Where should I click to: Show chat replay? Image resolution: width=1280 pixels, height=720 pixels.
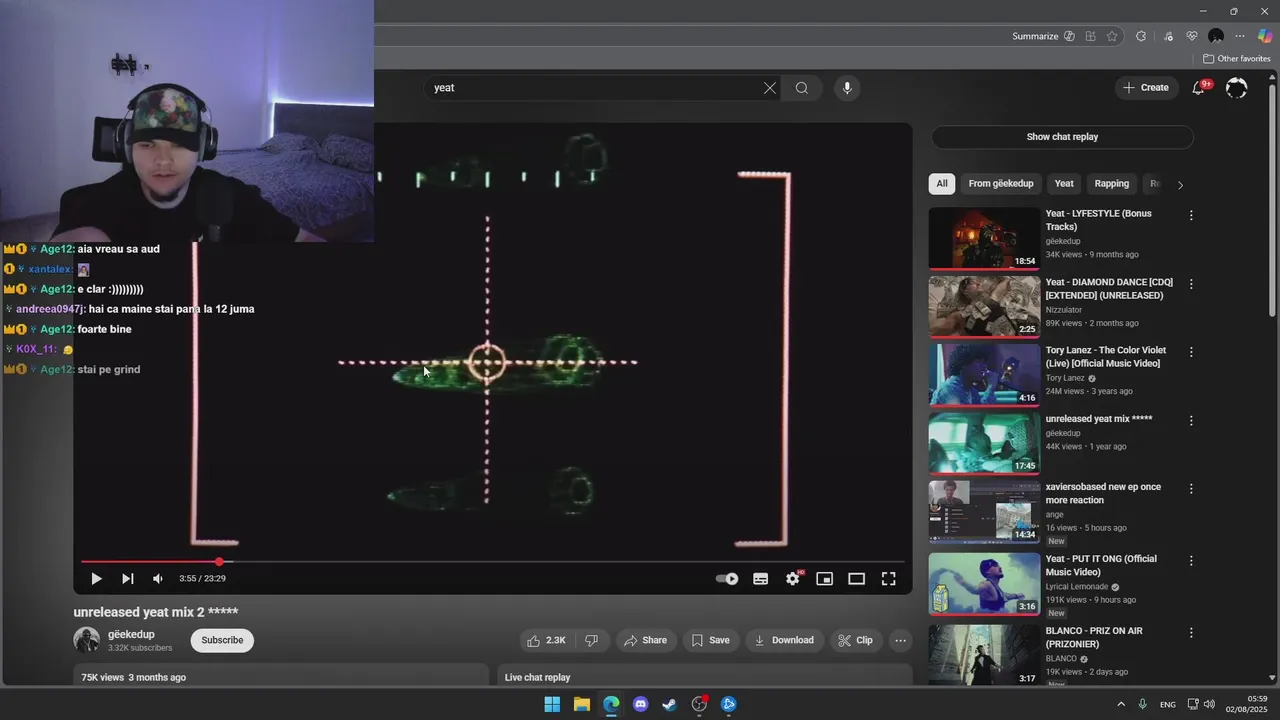(x=1062, y=137)
